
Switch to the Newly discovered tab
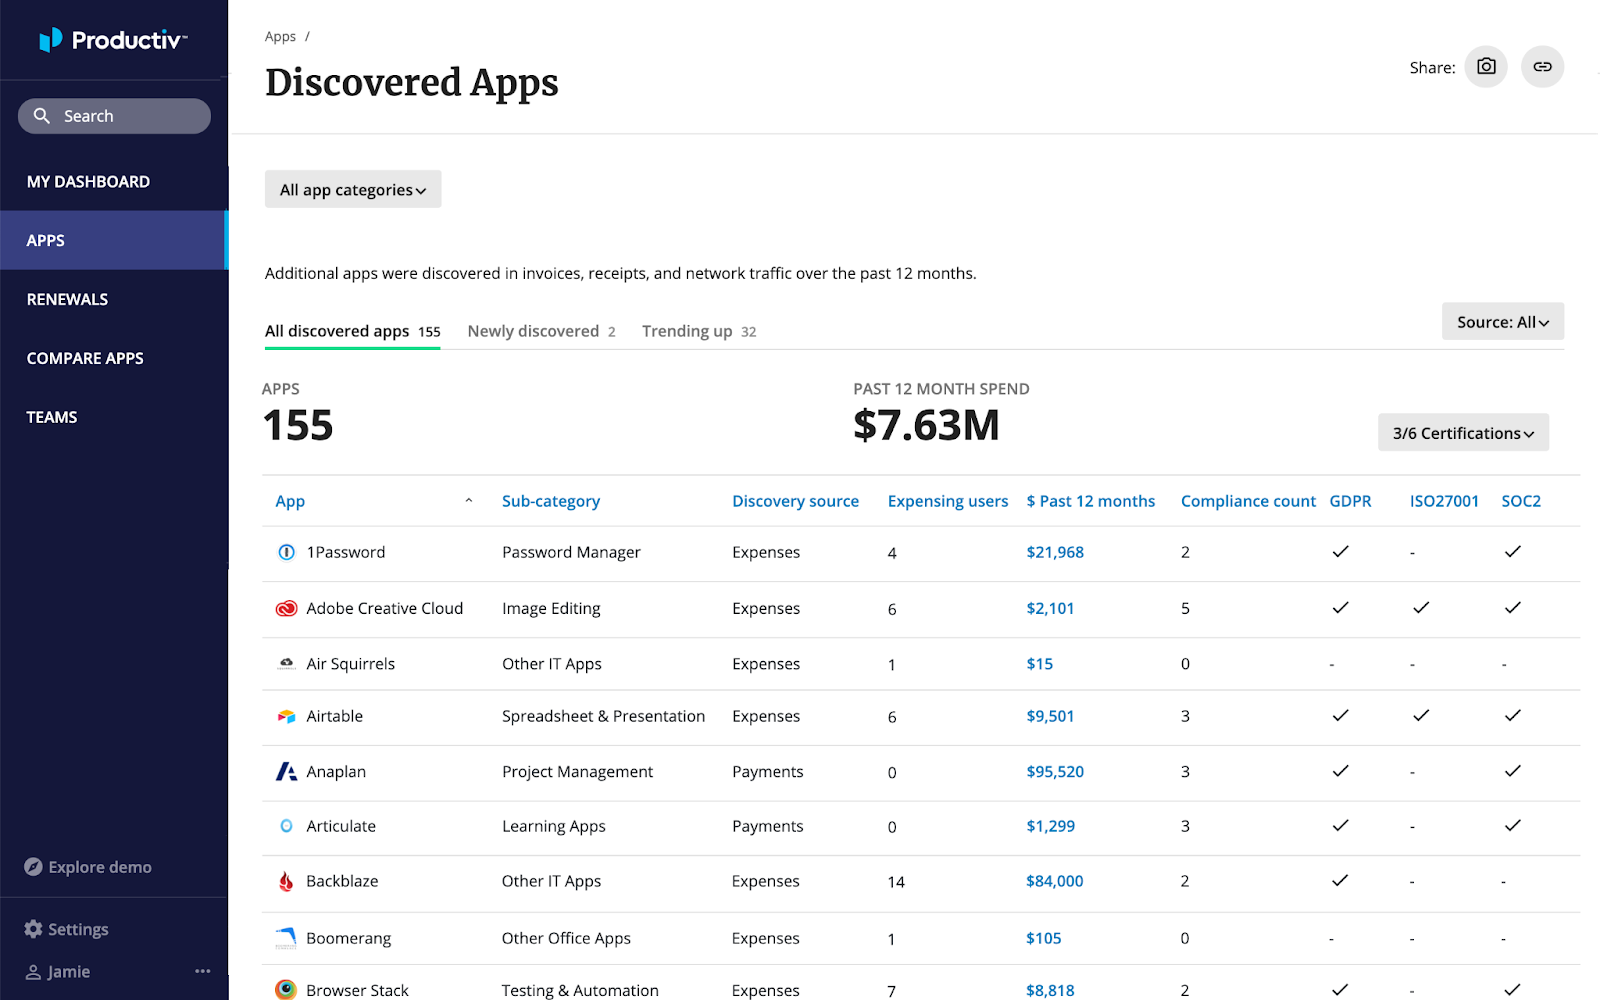[532, 330]
